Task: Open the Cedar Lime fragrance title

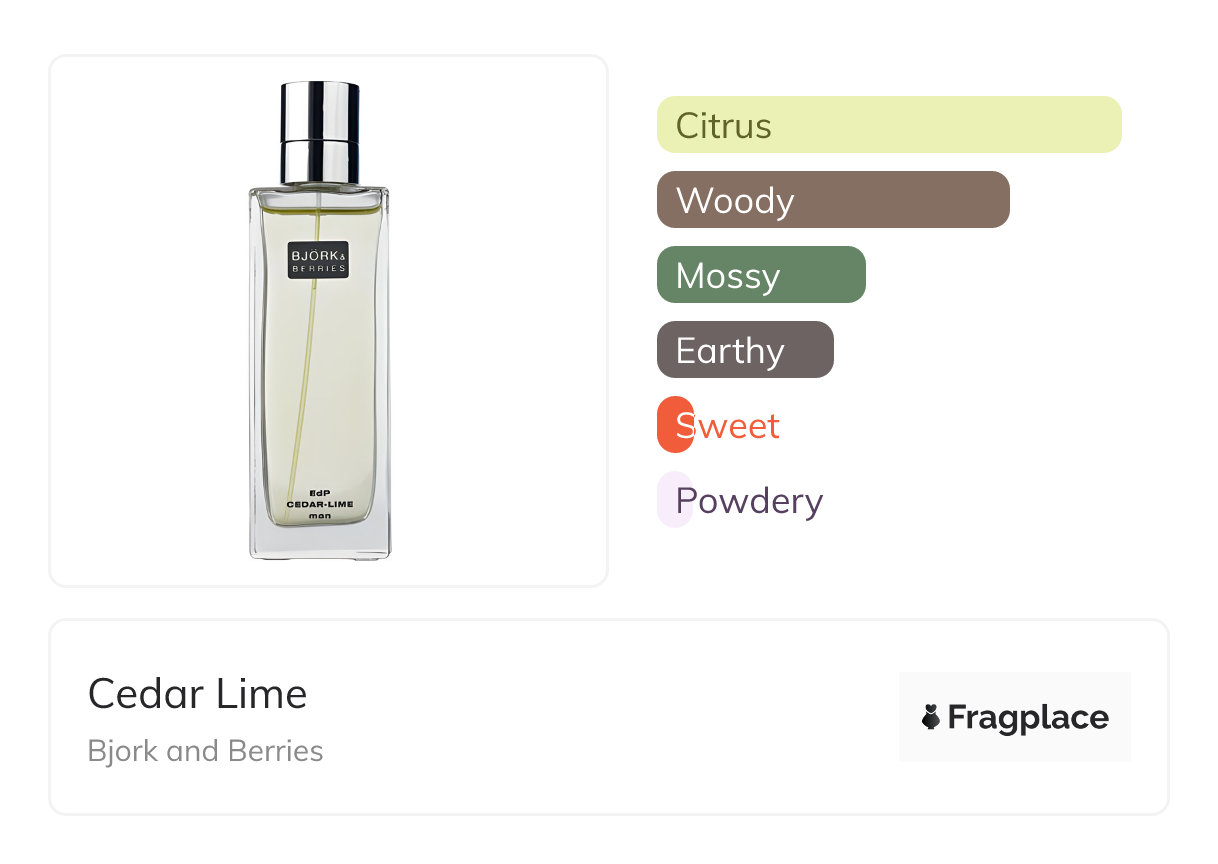Action: (197, 693)
